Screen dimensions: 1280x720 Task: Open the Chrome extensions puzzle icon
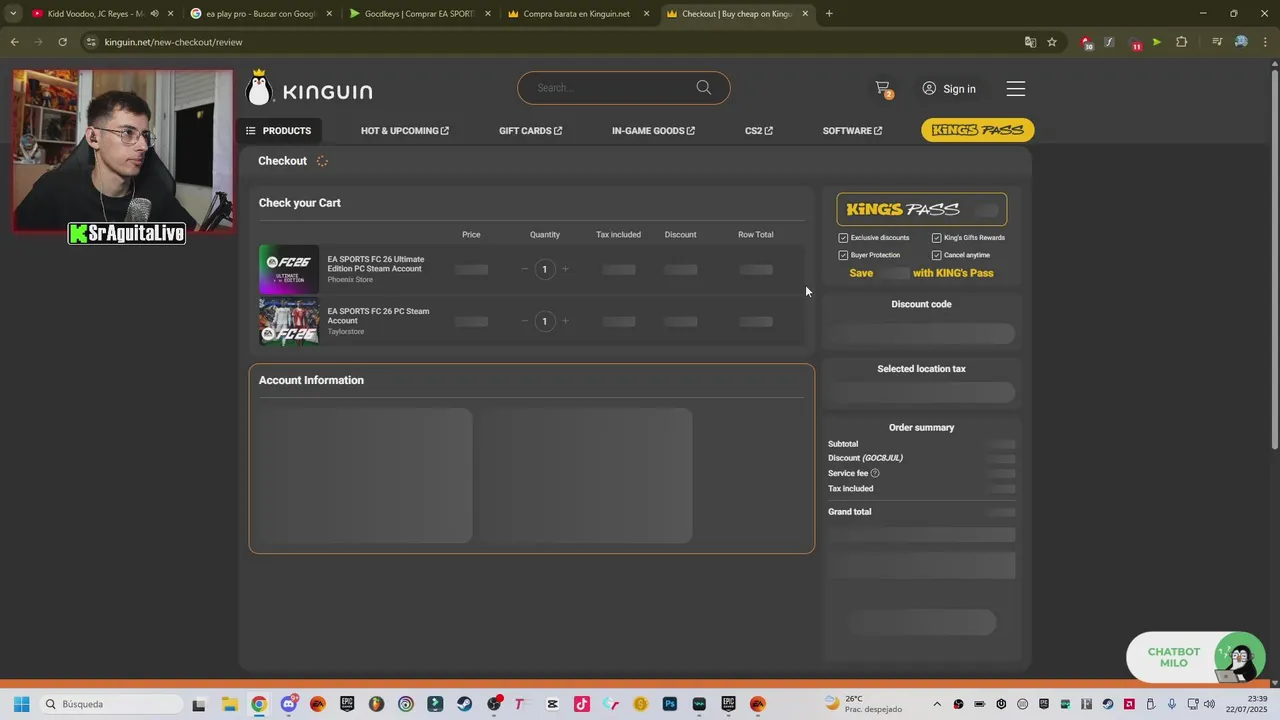point(1181,42)
